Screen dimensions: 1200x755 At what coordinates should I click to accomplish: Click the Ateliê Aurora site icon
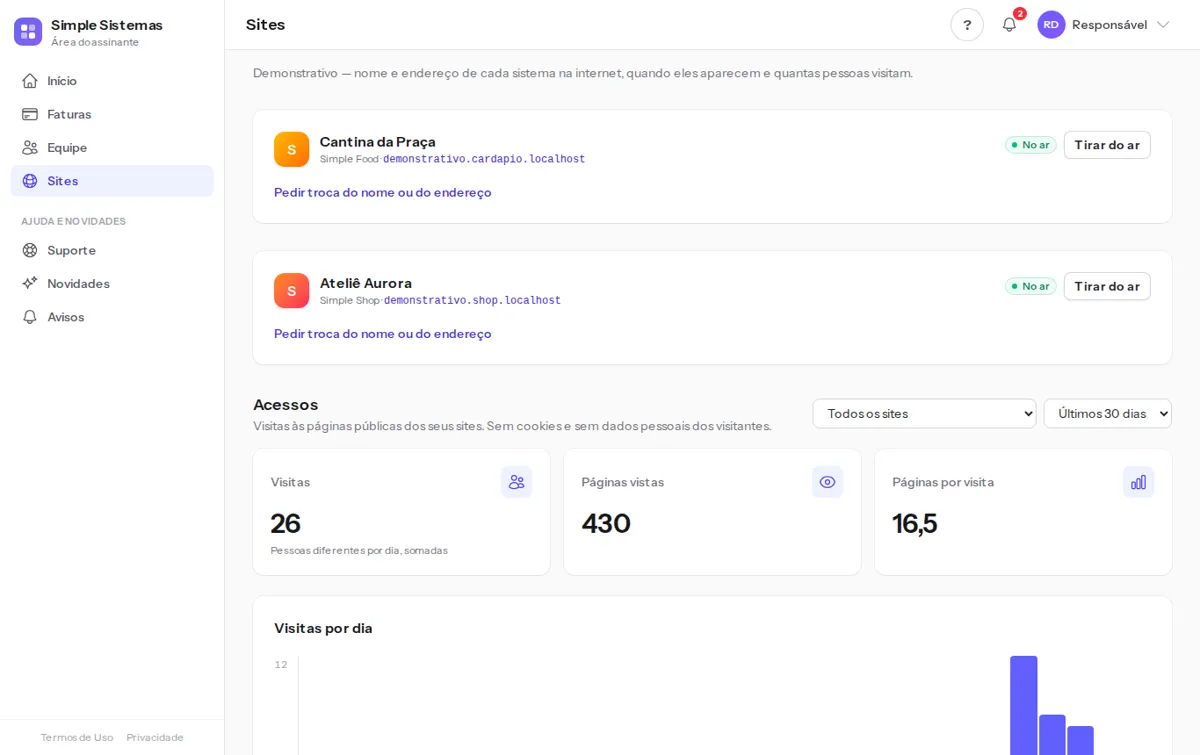pos(292,291)
